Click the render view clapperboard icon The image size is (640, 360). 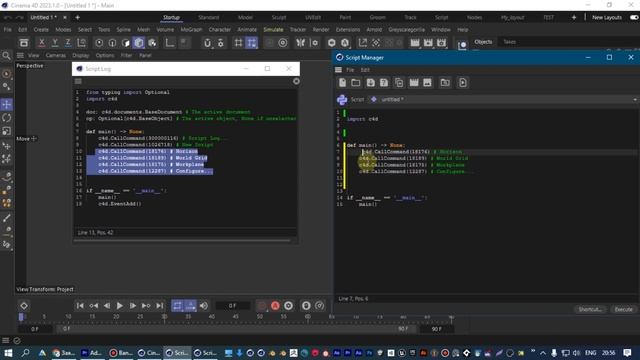pos(415,42)
